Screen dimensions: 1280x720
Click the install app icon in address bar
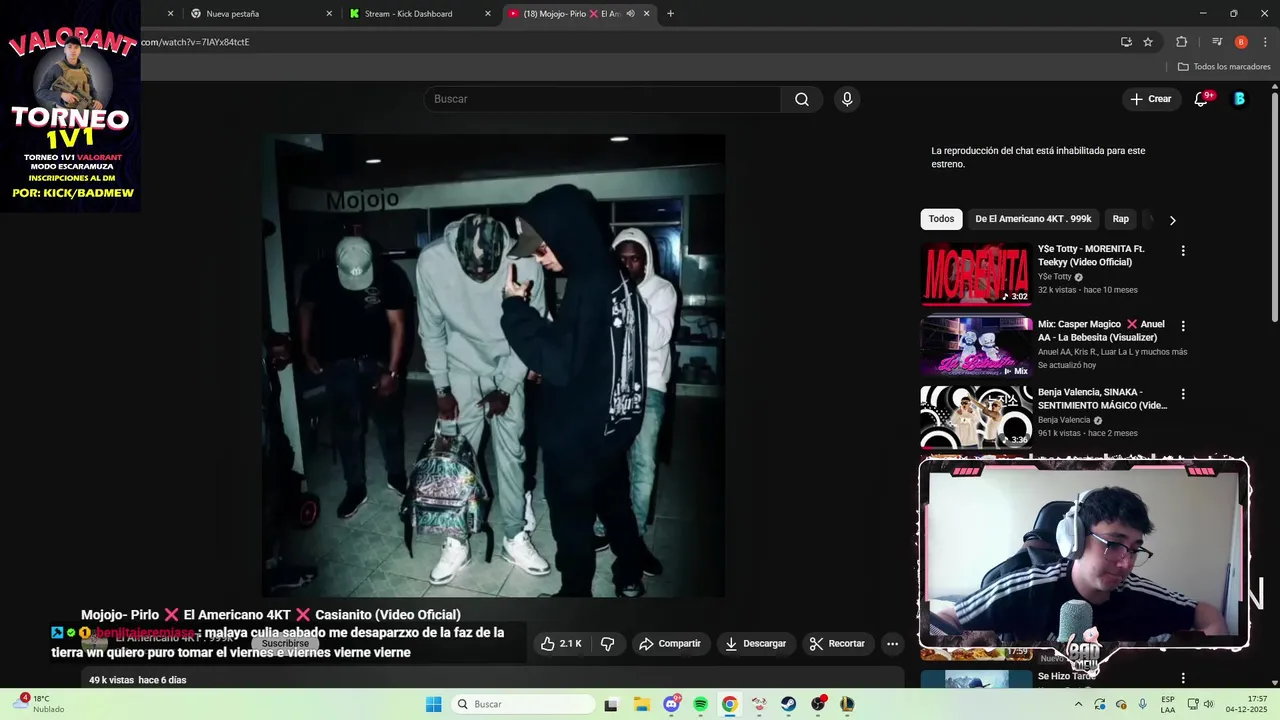(1126, 42)
